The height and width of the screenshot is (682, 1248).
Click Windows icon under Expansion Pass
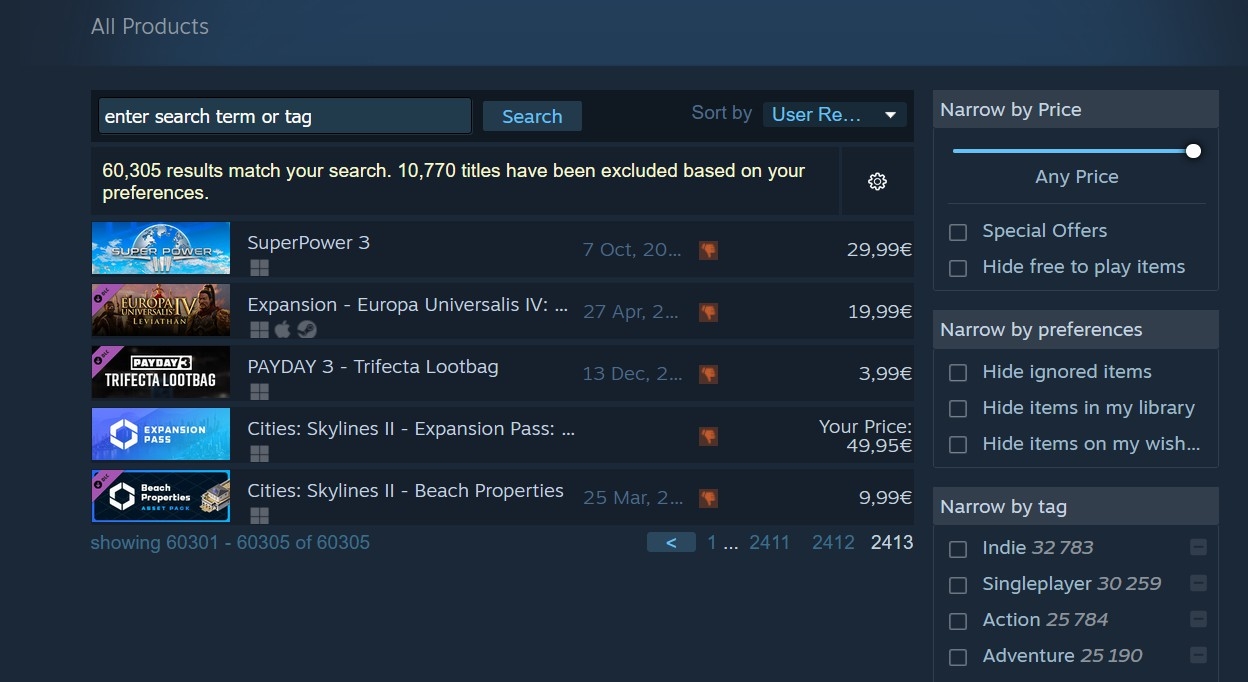[259, 454]
